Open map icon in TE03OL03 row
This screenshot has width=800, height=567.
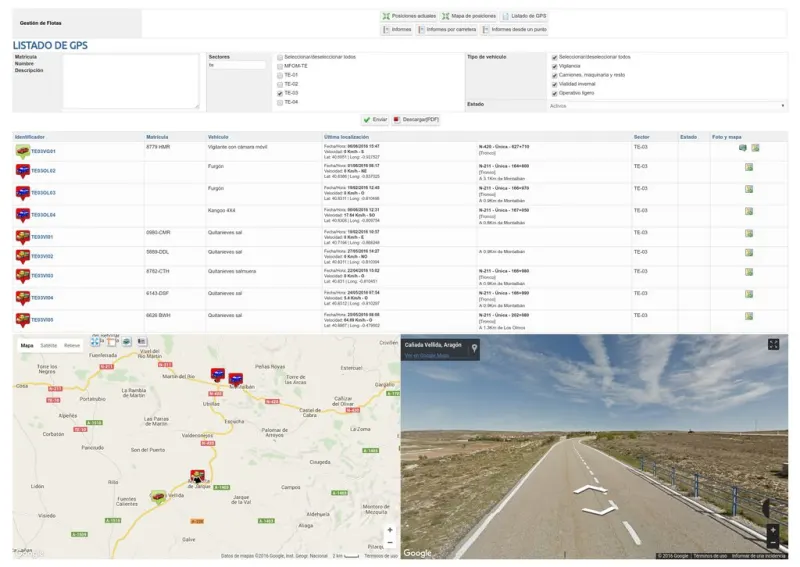pos(749,189)
